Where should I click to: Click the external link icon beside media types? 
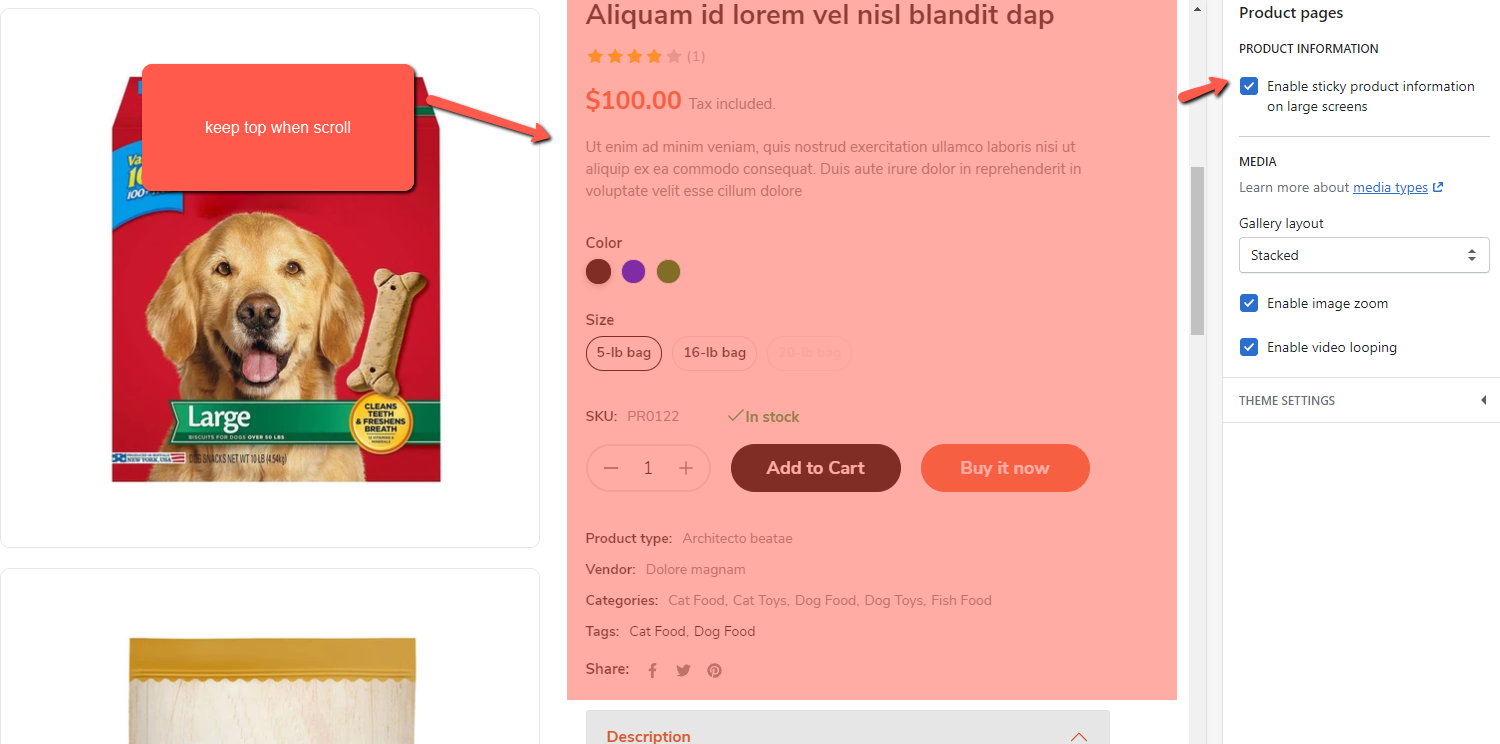coord(1438,187)
